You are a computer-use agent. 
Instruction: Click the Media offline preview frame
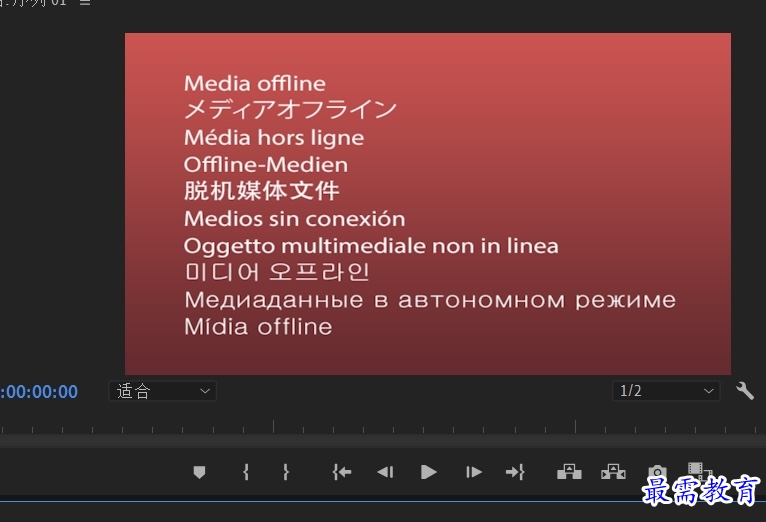[428, 204]
